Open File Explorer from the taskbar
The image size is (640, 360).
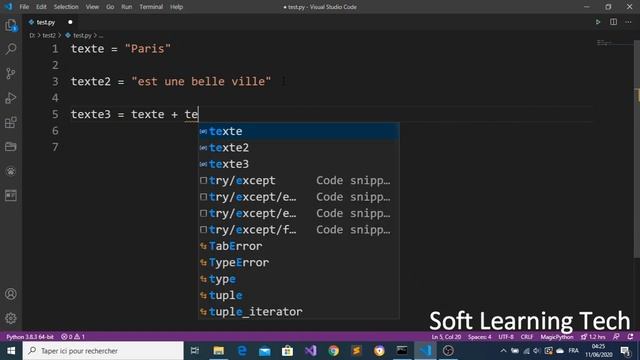pyautogui.click(x=219, y=351)
